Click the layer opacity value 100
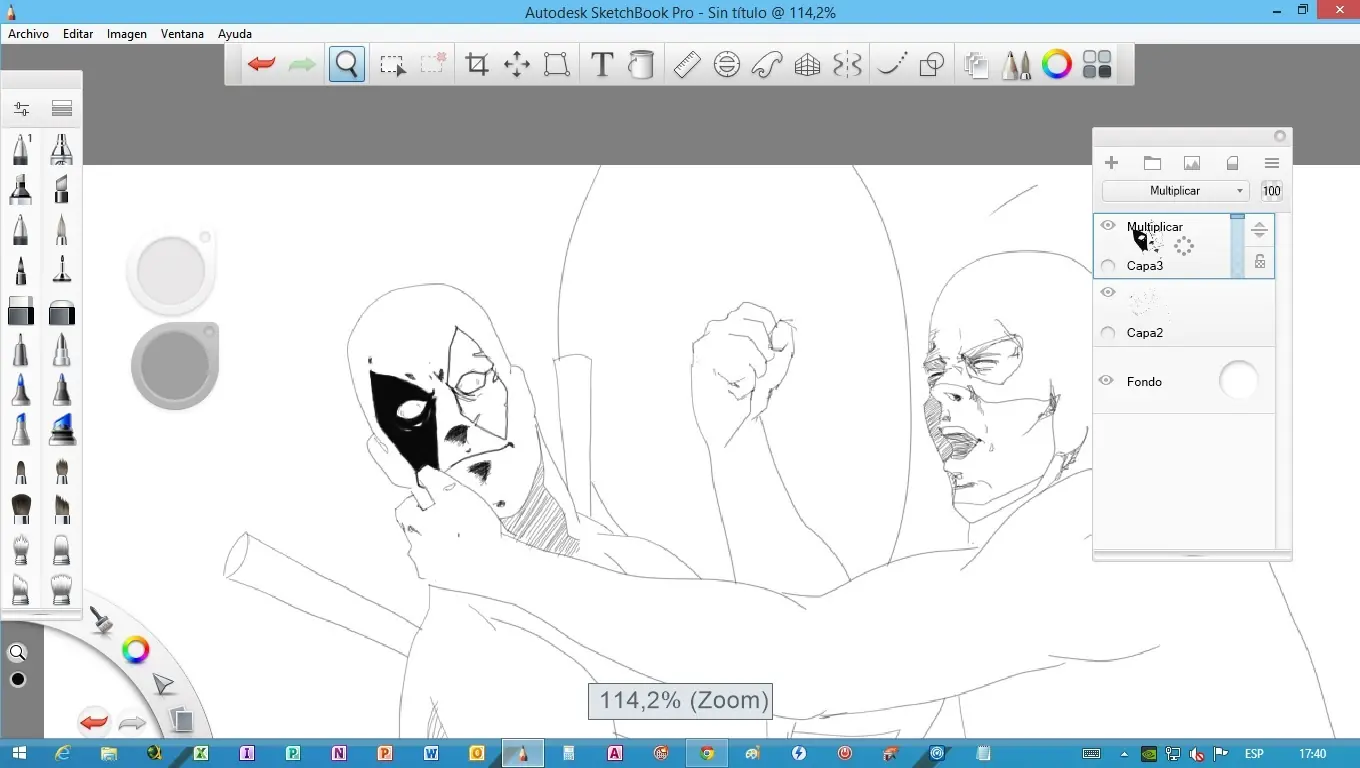 tap(1271, 191)
